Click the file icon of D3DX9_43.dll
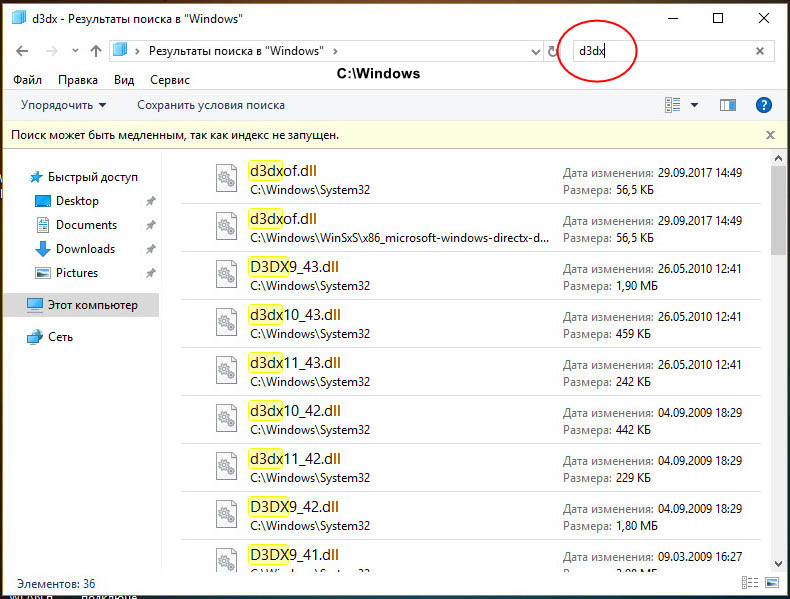Image resolution: width=790 pixels, height=599 pixels. click(x=226, y=274)
